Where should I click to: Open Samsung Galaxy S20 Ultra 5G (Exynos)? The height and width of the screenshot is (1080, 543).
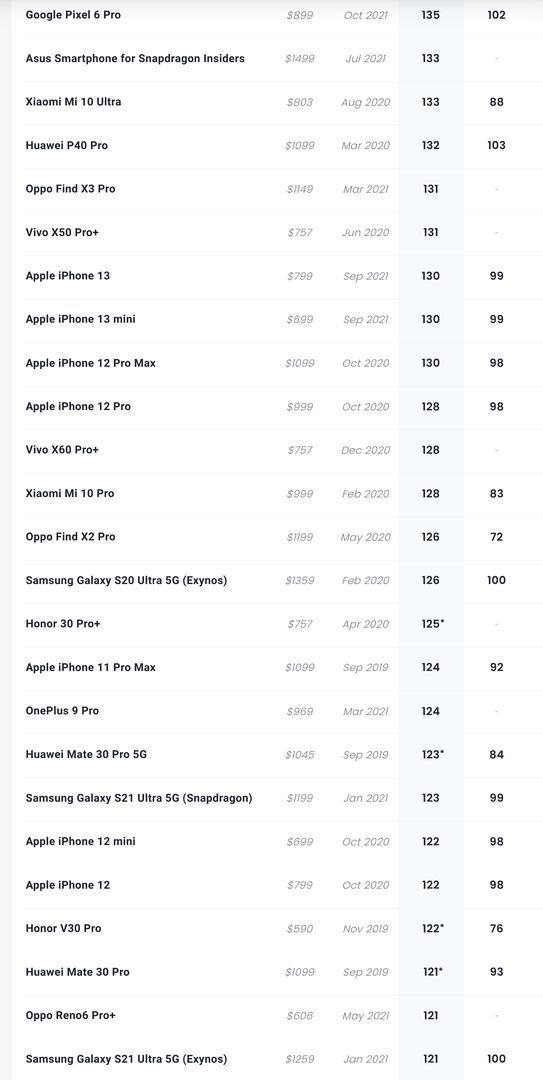(x=126, y=580)
